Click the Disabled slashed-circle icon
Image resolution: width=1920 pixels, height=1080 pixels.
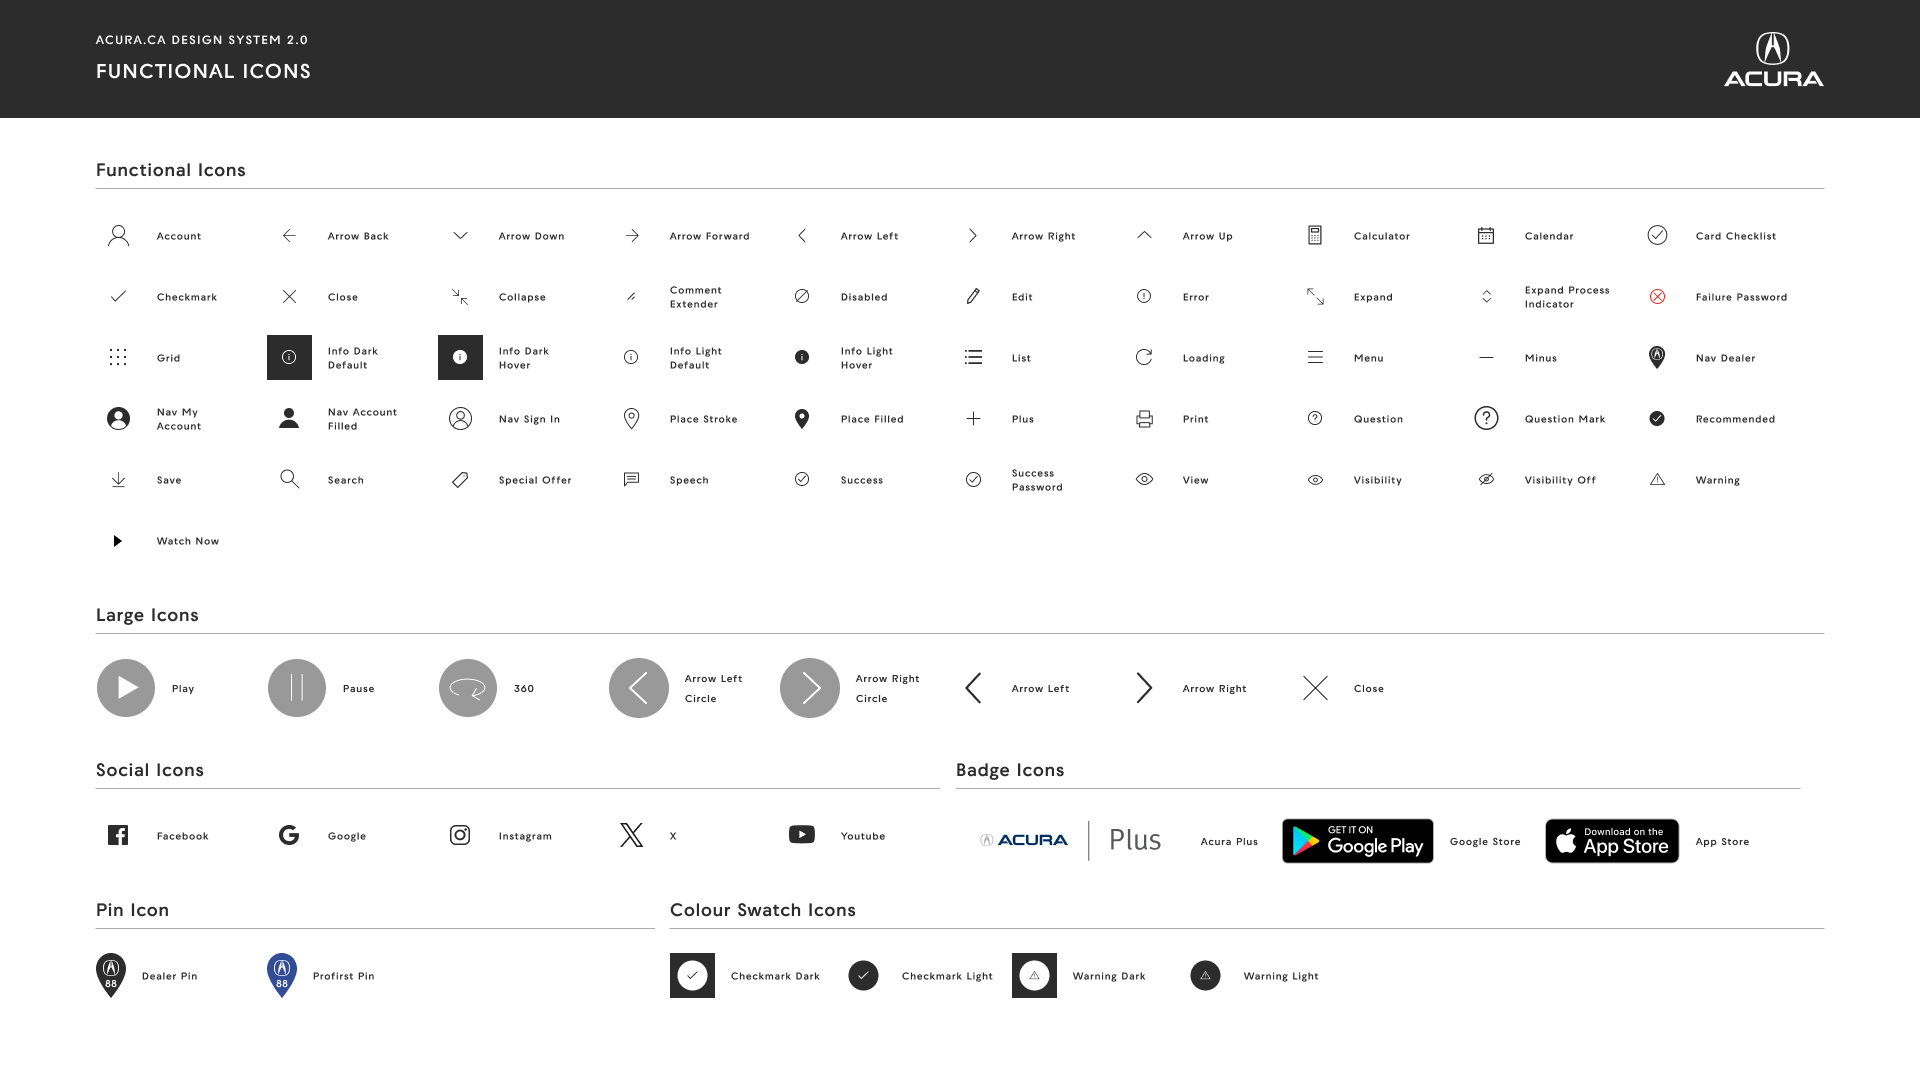pos(802,296)
